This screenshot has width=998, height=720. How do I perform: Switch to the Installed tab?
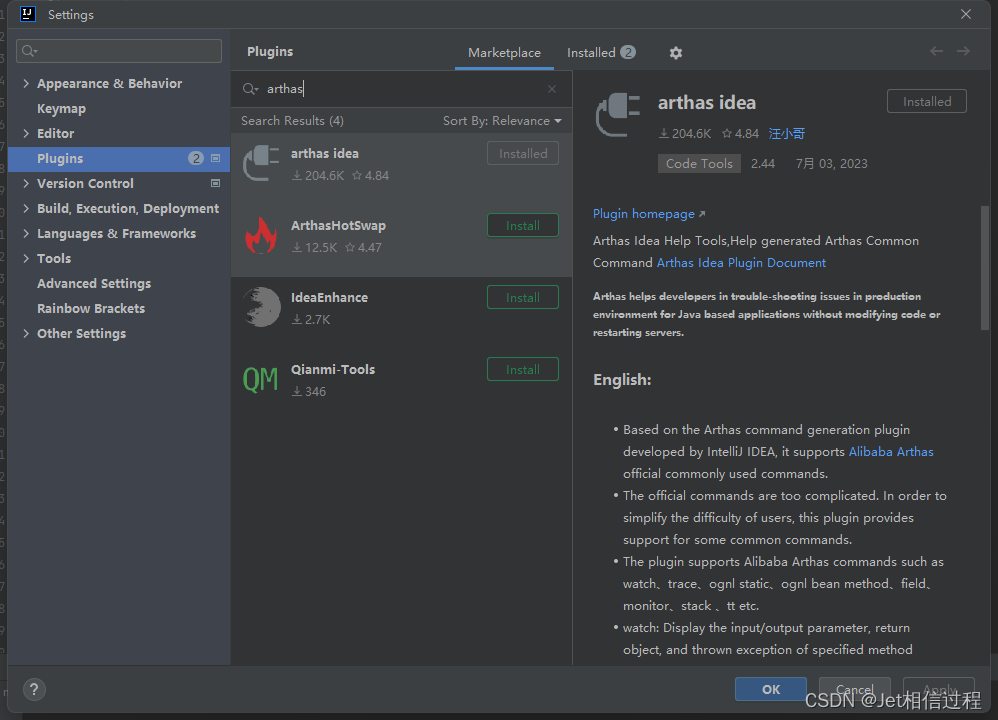tap(601, 53)
